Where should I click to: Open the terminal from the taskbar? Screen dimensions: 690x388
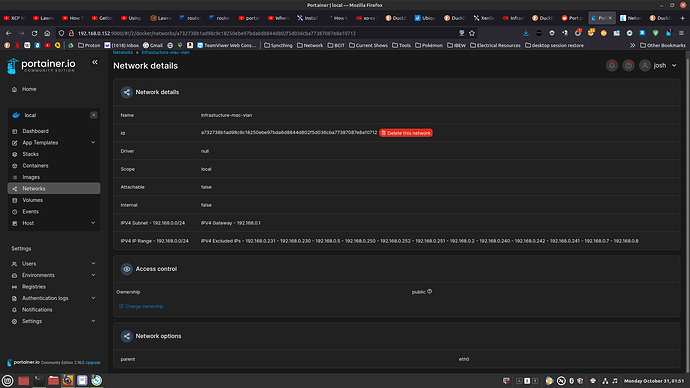click(x=38, y=380)
